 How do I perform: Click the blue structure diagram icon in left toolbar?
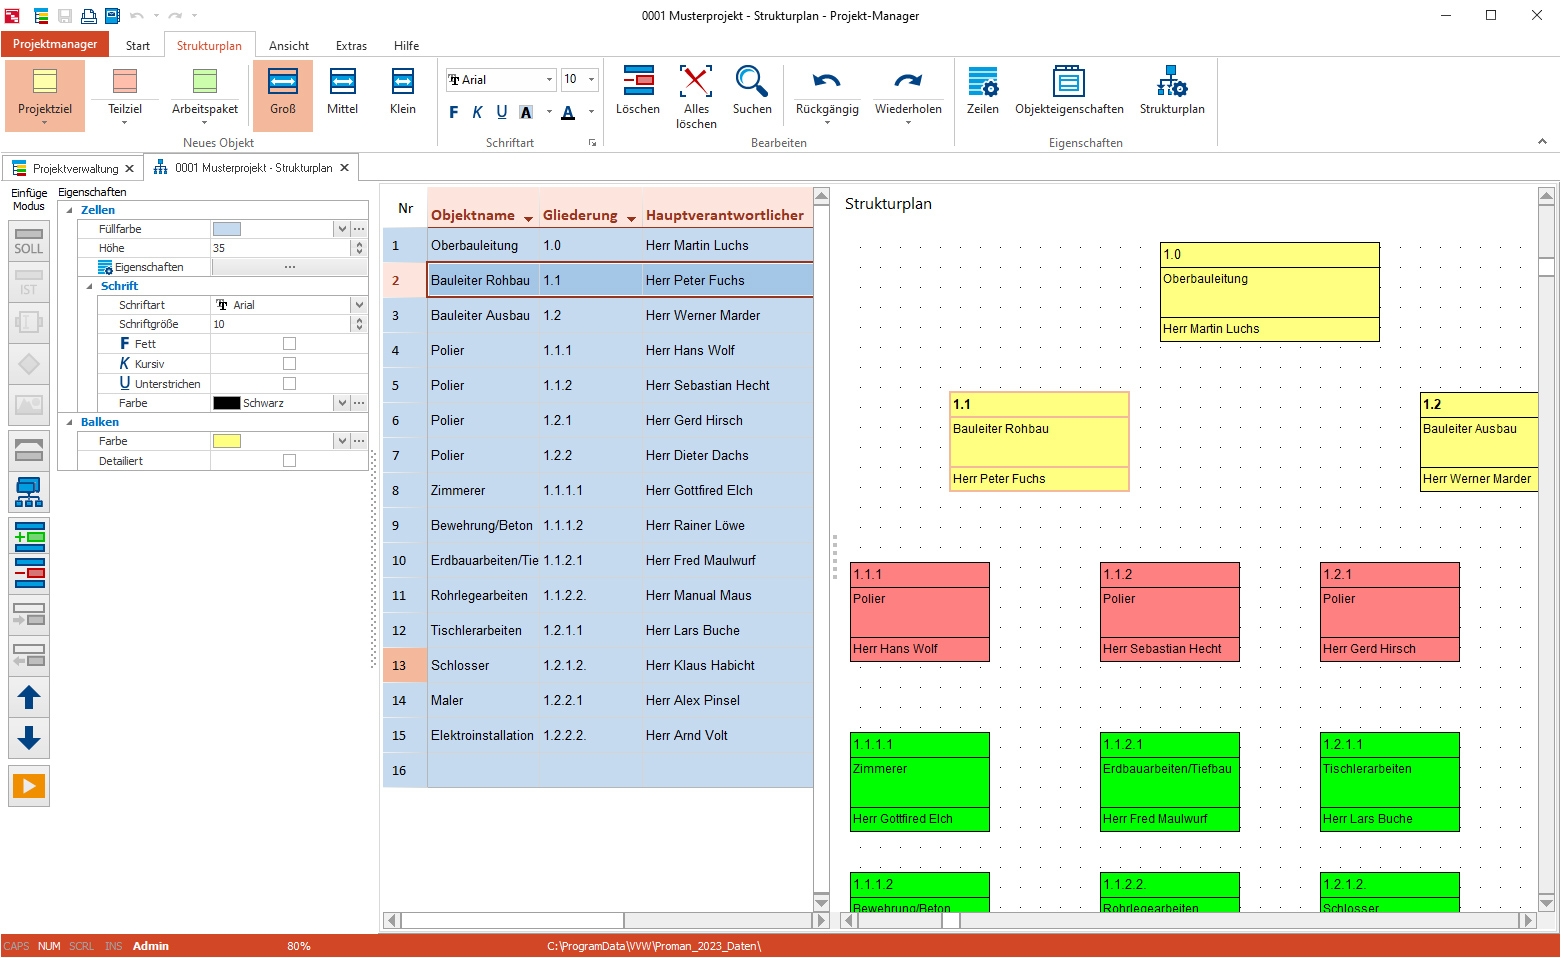tap(29, 493)
